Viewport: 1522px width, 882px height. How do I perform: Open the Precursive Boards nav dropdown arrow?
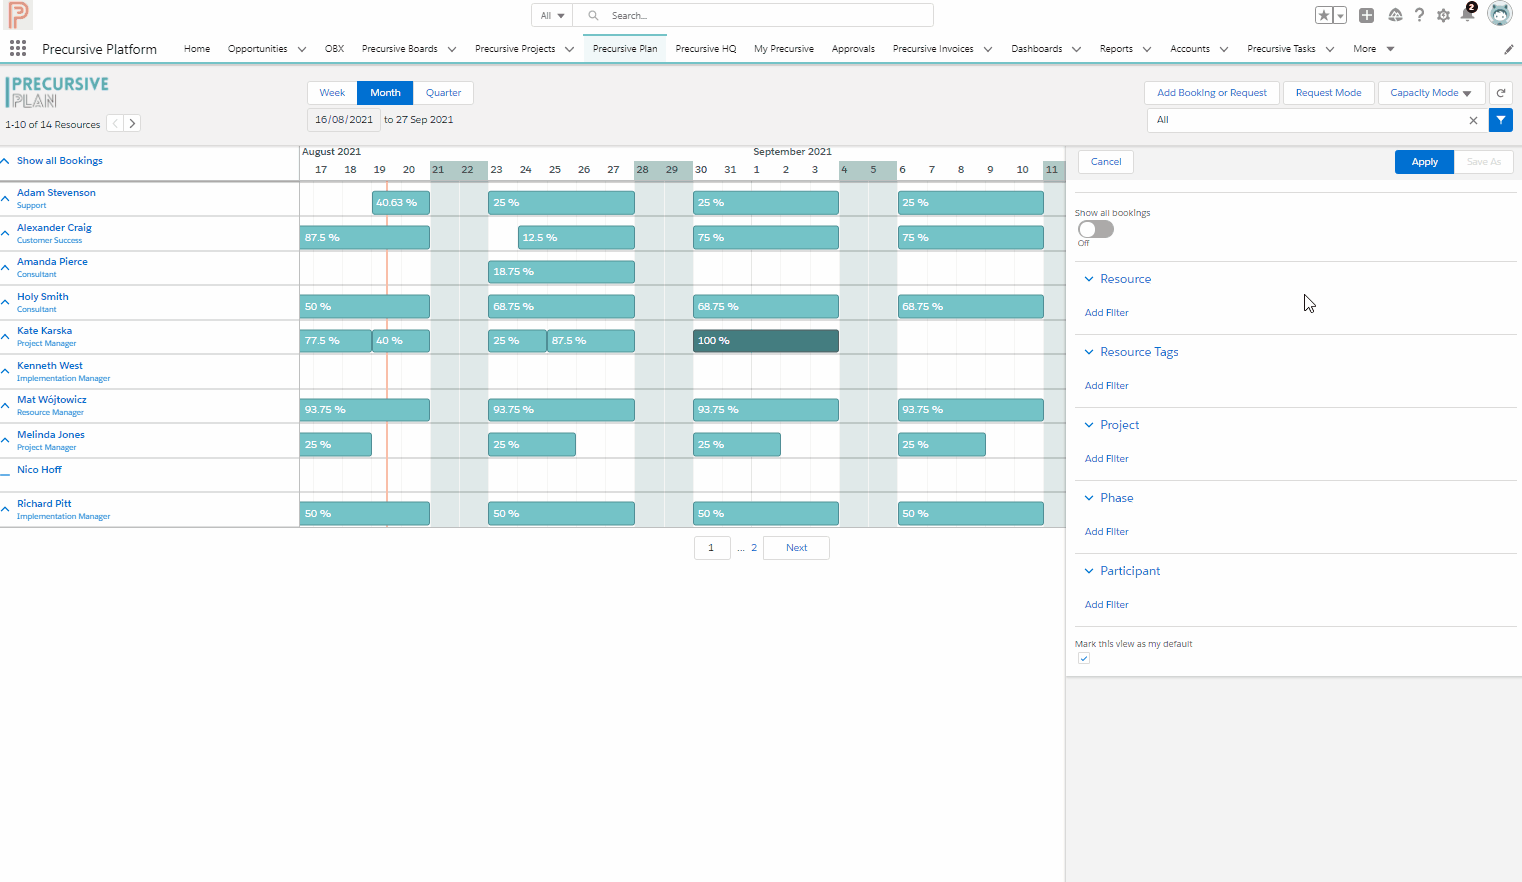pos(452,49)
